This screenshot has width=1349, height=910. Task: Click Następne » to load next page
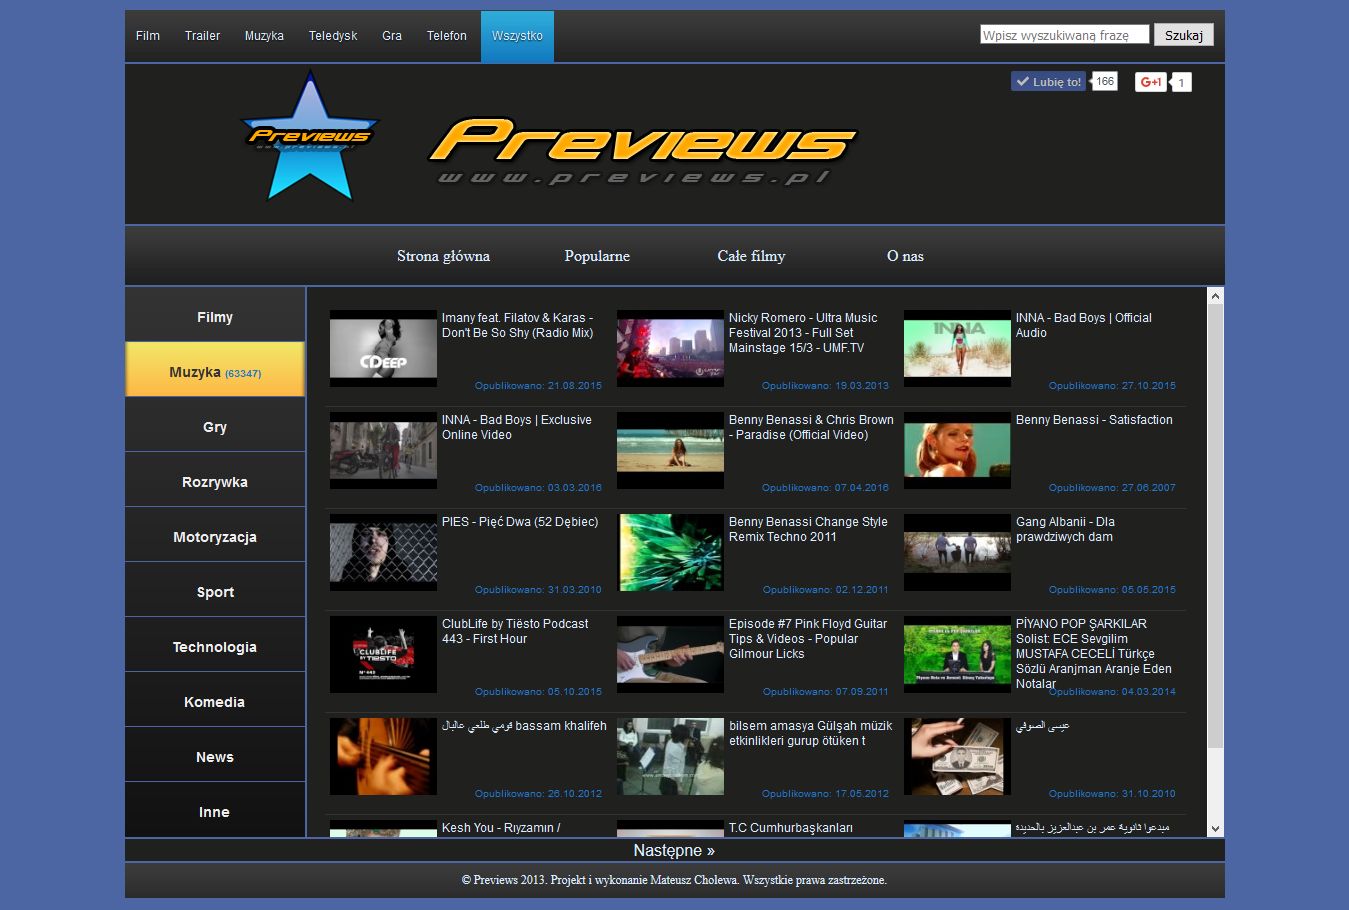click(x=674, y=851)
